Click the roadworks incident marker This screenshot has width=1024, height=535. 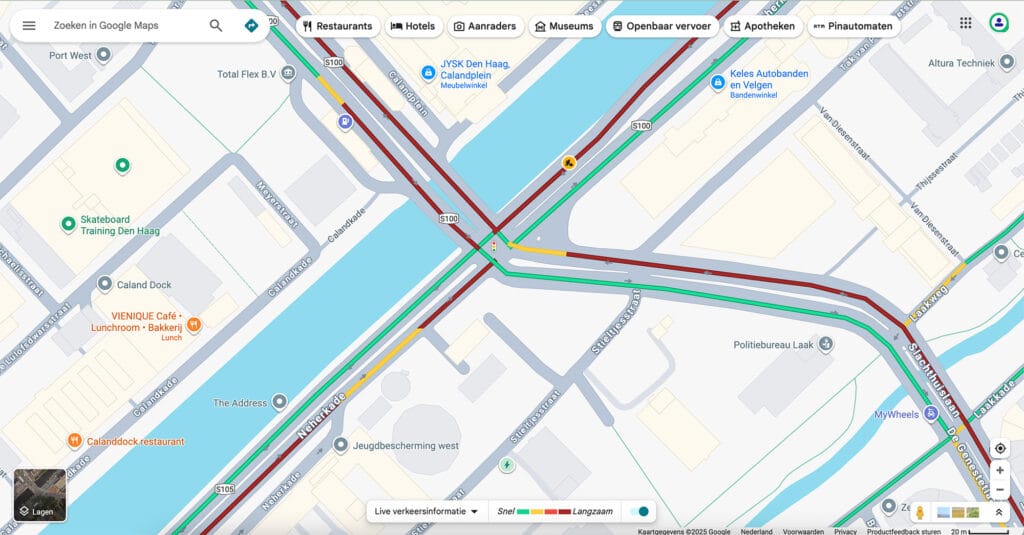569,163
